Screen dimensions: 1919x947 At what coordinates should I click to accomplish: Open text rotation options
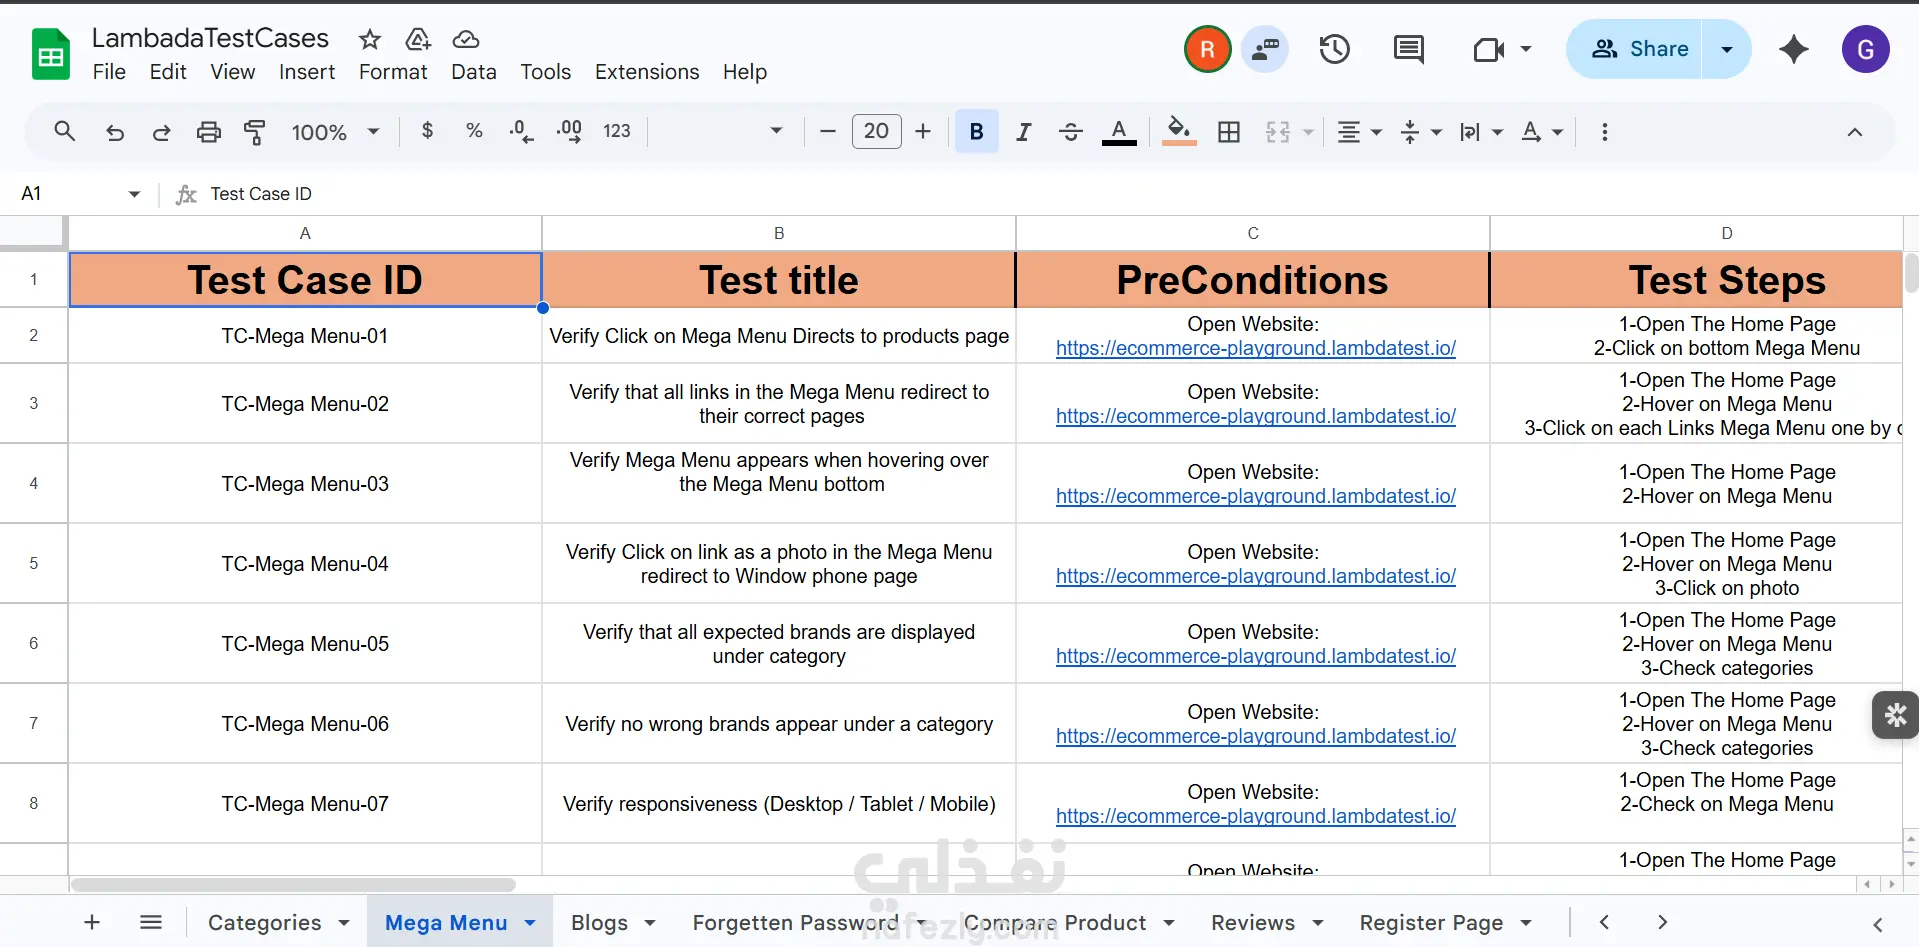point(1541,131)
